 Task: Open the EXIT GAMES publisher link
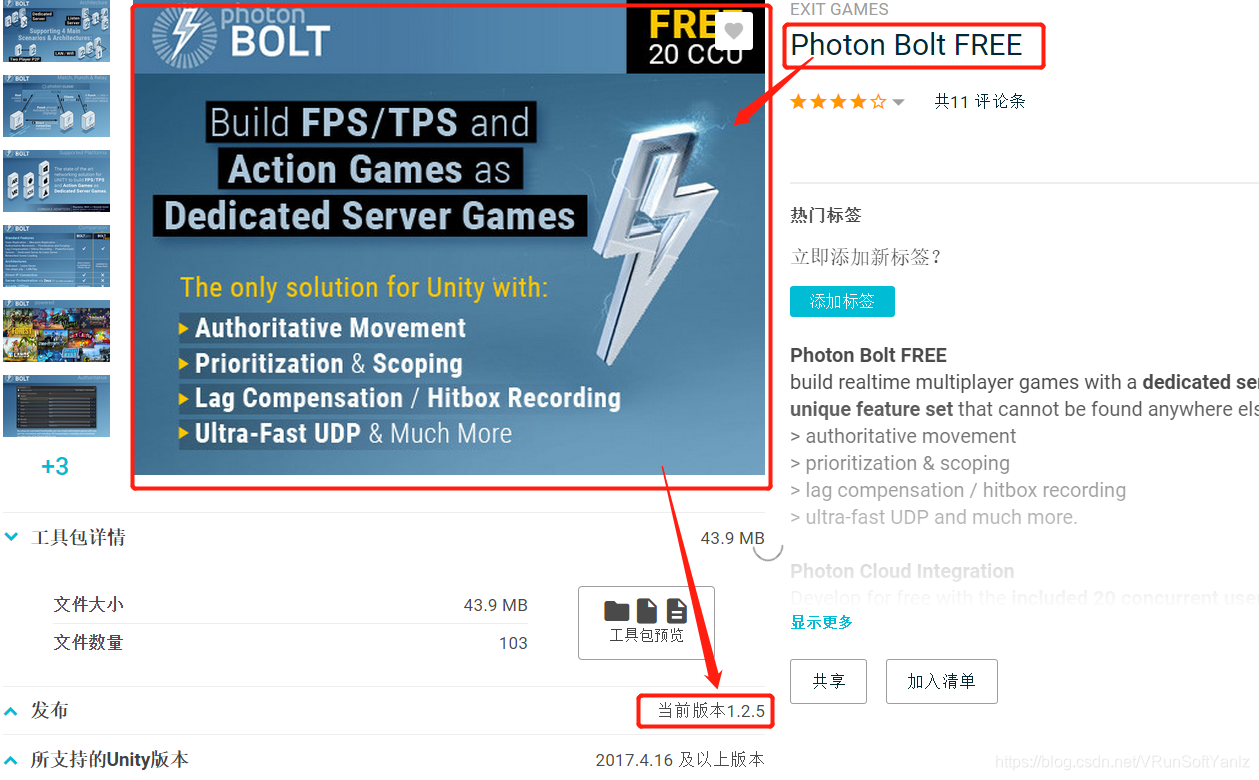[838, 9]
